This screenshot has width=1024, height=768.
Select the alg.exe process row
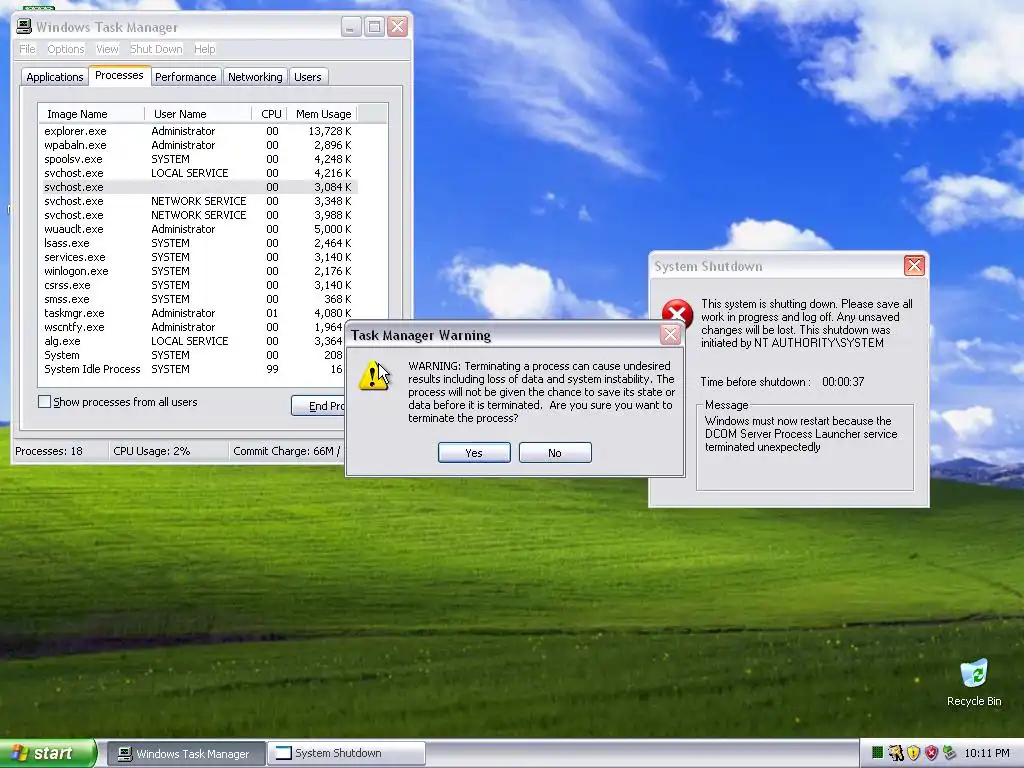[191, 341]
